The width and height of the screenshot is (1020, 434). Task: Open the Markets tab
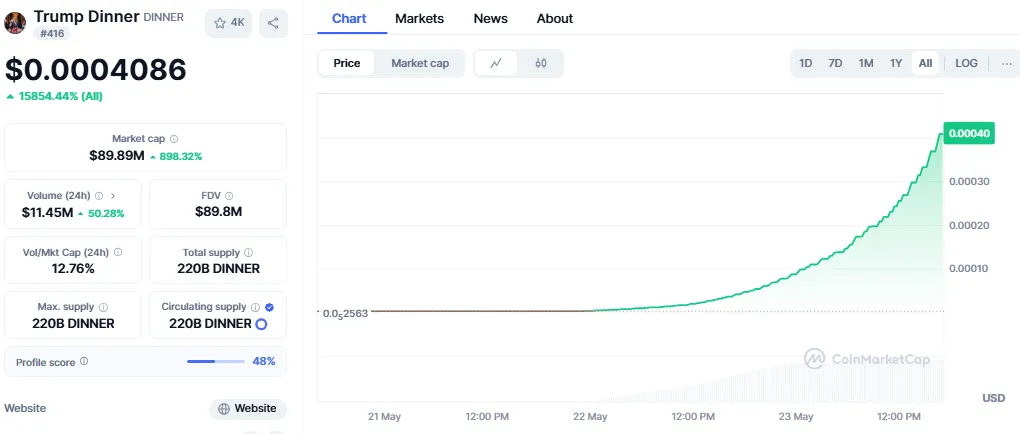[419, 18]
